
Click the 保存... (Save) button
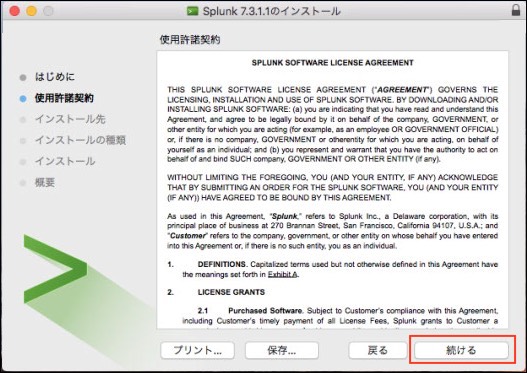282,350
